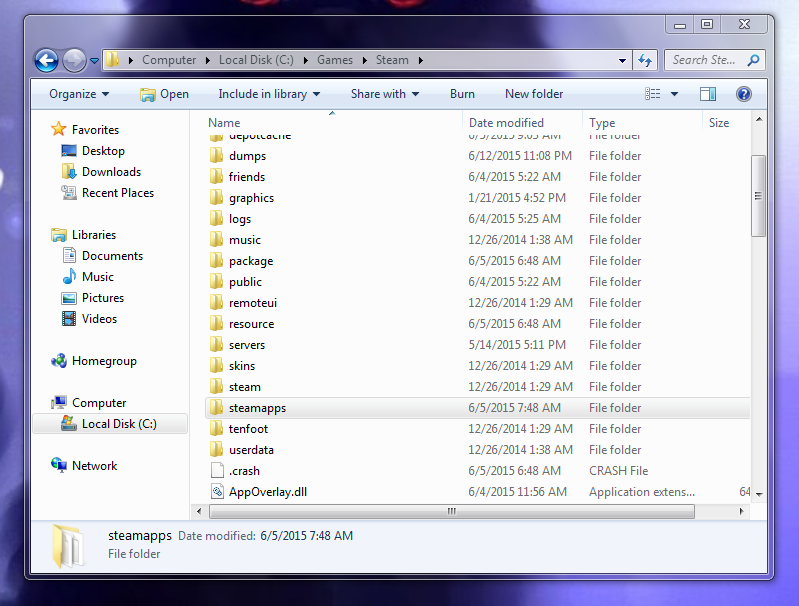Select the package folder

pos(251,261)
